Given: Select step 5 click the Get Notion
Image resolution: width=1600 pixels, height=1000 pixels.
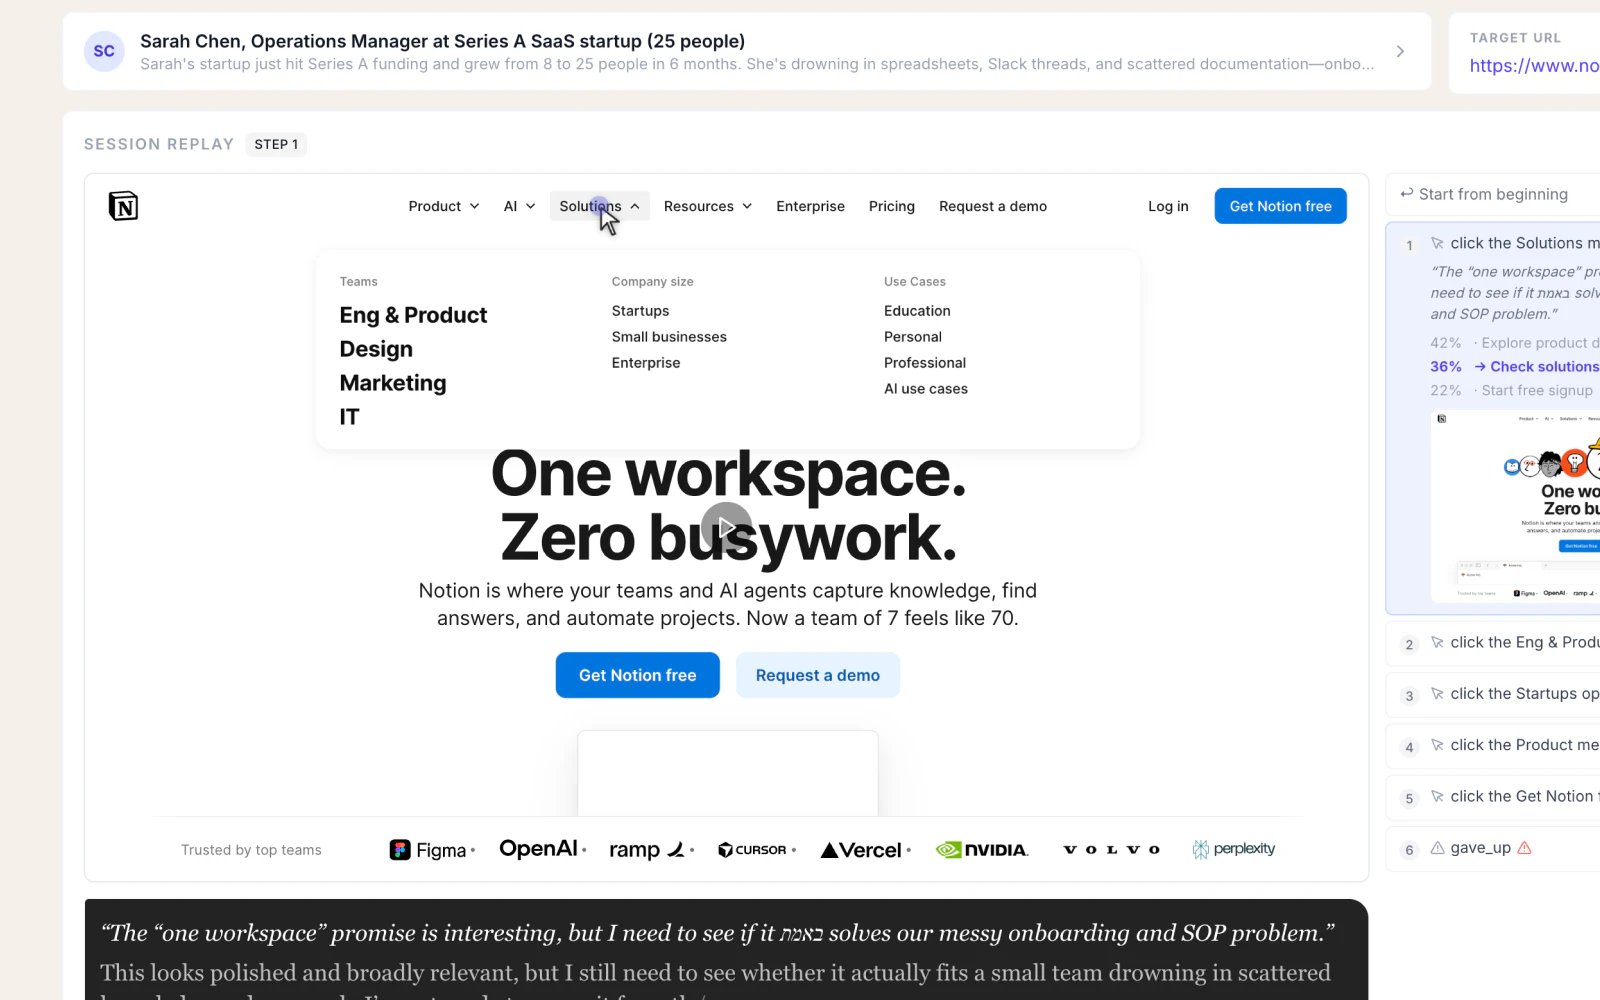Looking at the screenshot, I should pos(1493,797).
